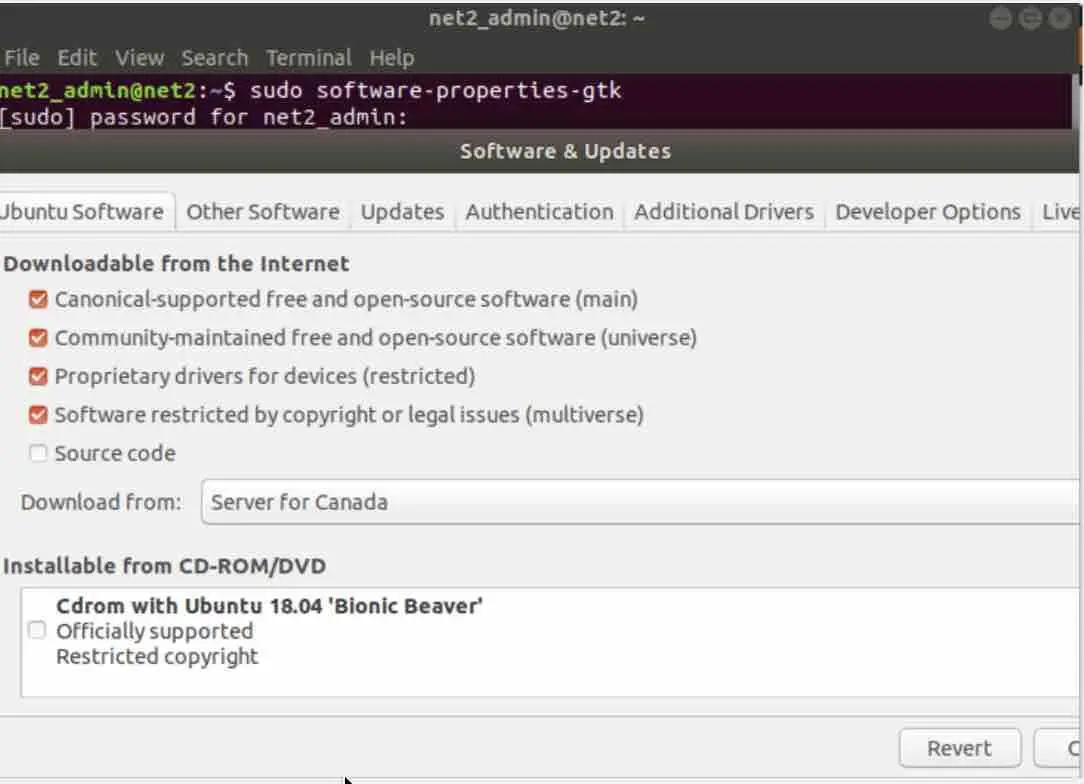Viewport: 1084px width, 784px height.
Task: Minimize the terminal window
Action: pyautogui.click(x=1000, y=19)
